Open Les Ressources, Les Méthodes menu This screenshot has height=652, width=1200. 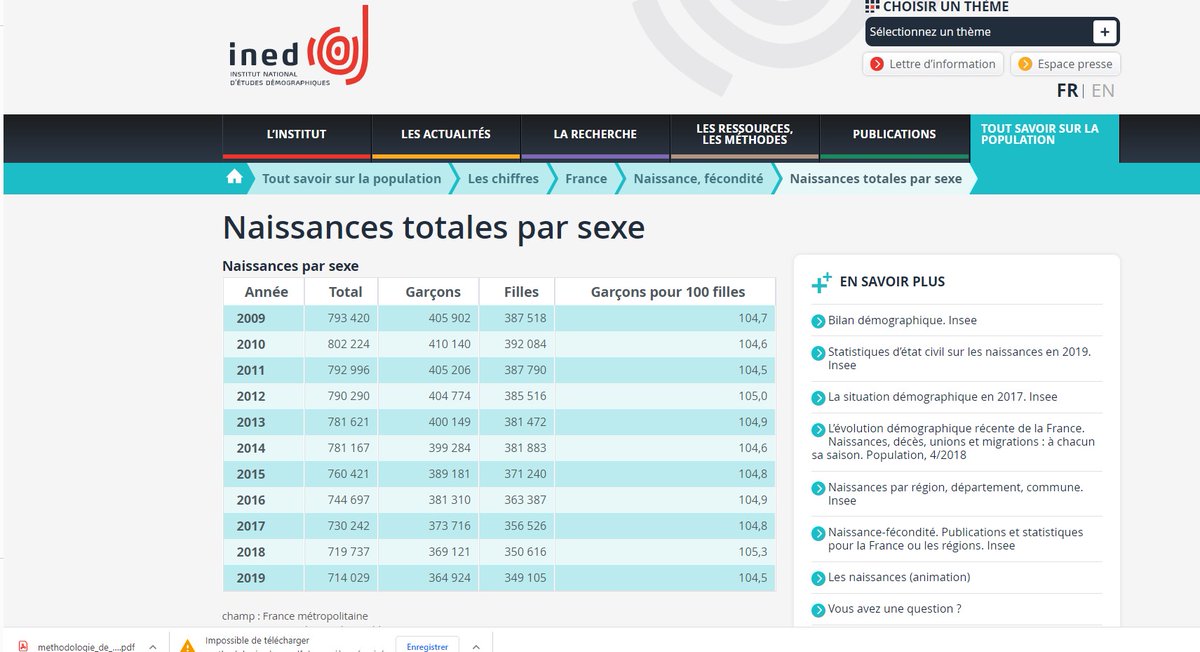point(745,135)
